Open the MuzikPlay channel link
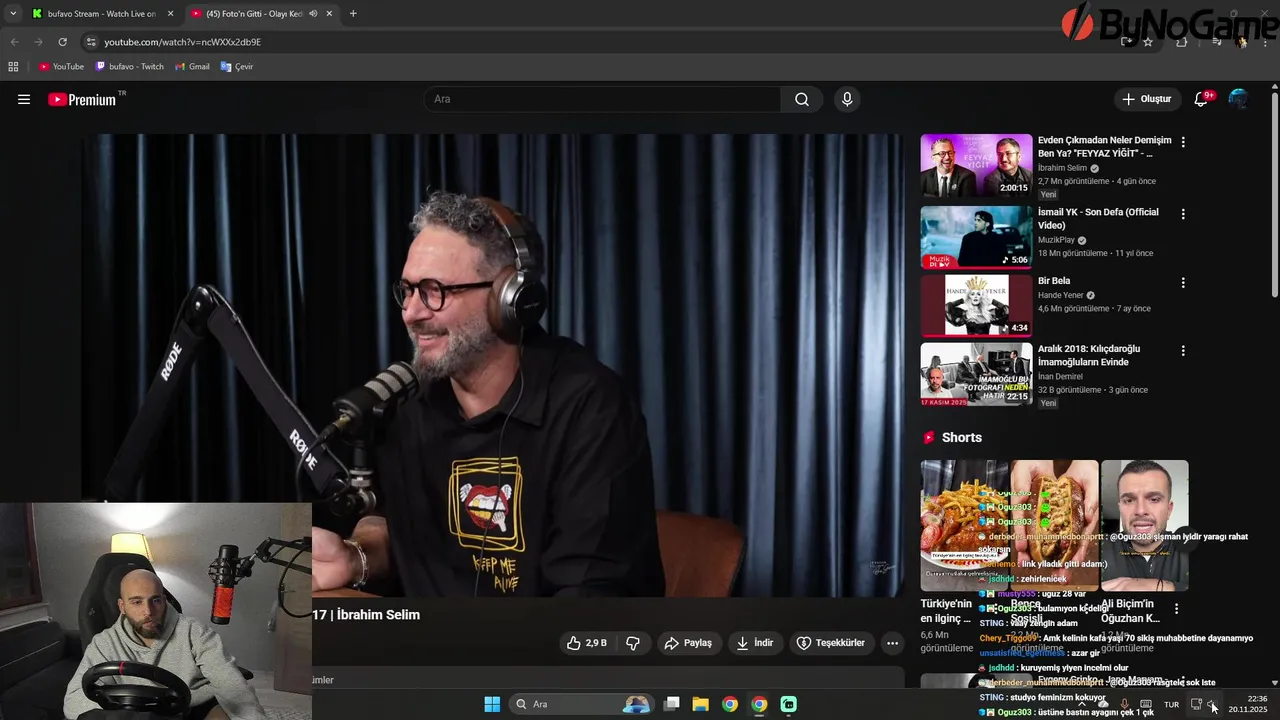This screenshot has width=1280, height=720. pyautogui.click(x=1056, y=240)
